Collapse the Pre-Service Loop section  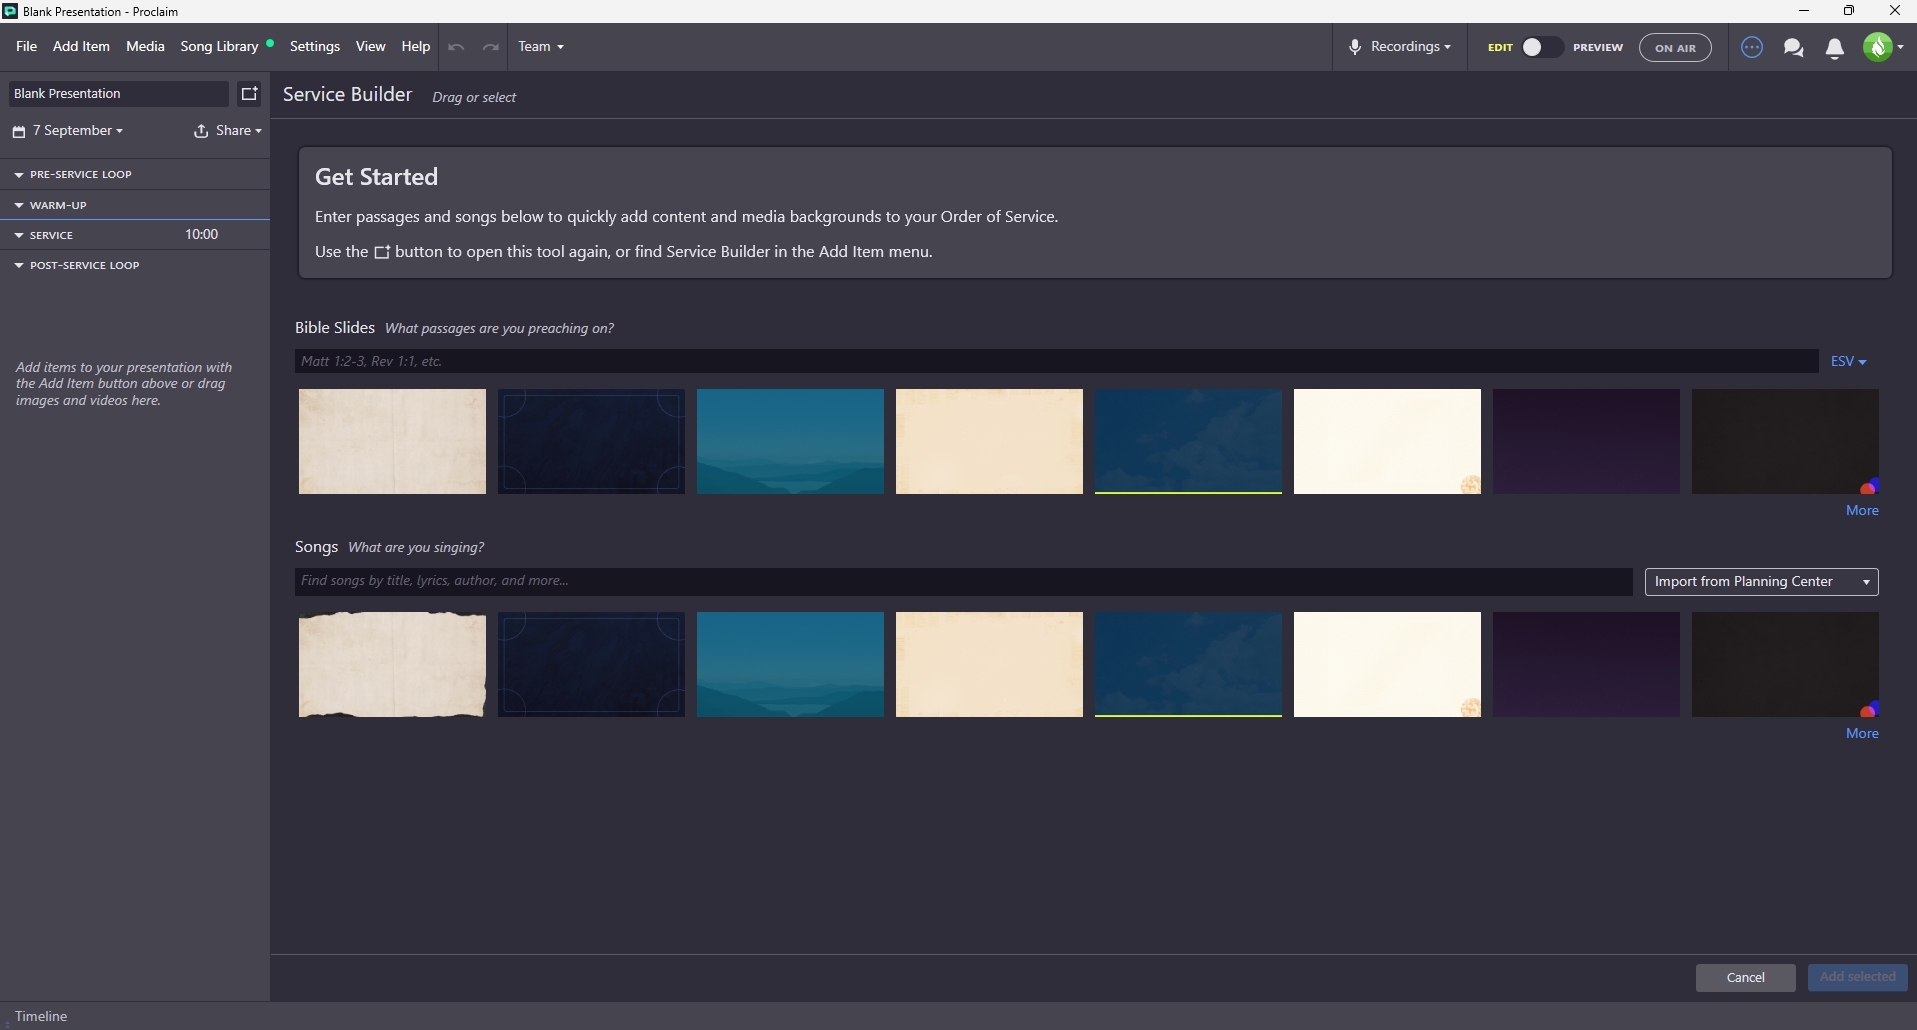[18, 174]
